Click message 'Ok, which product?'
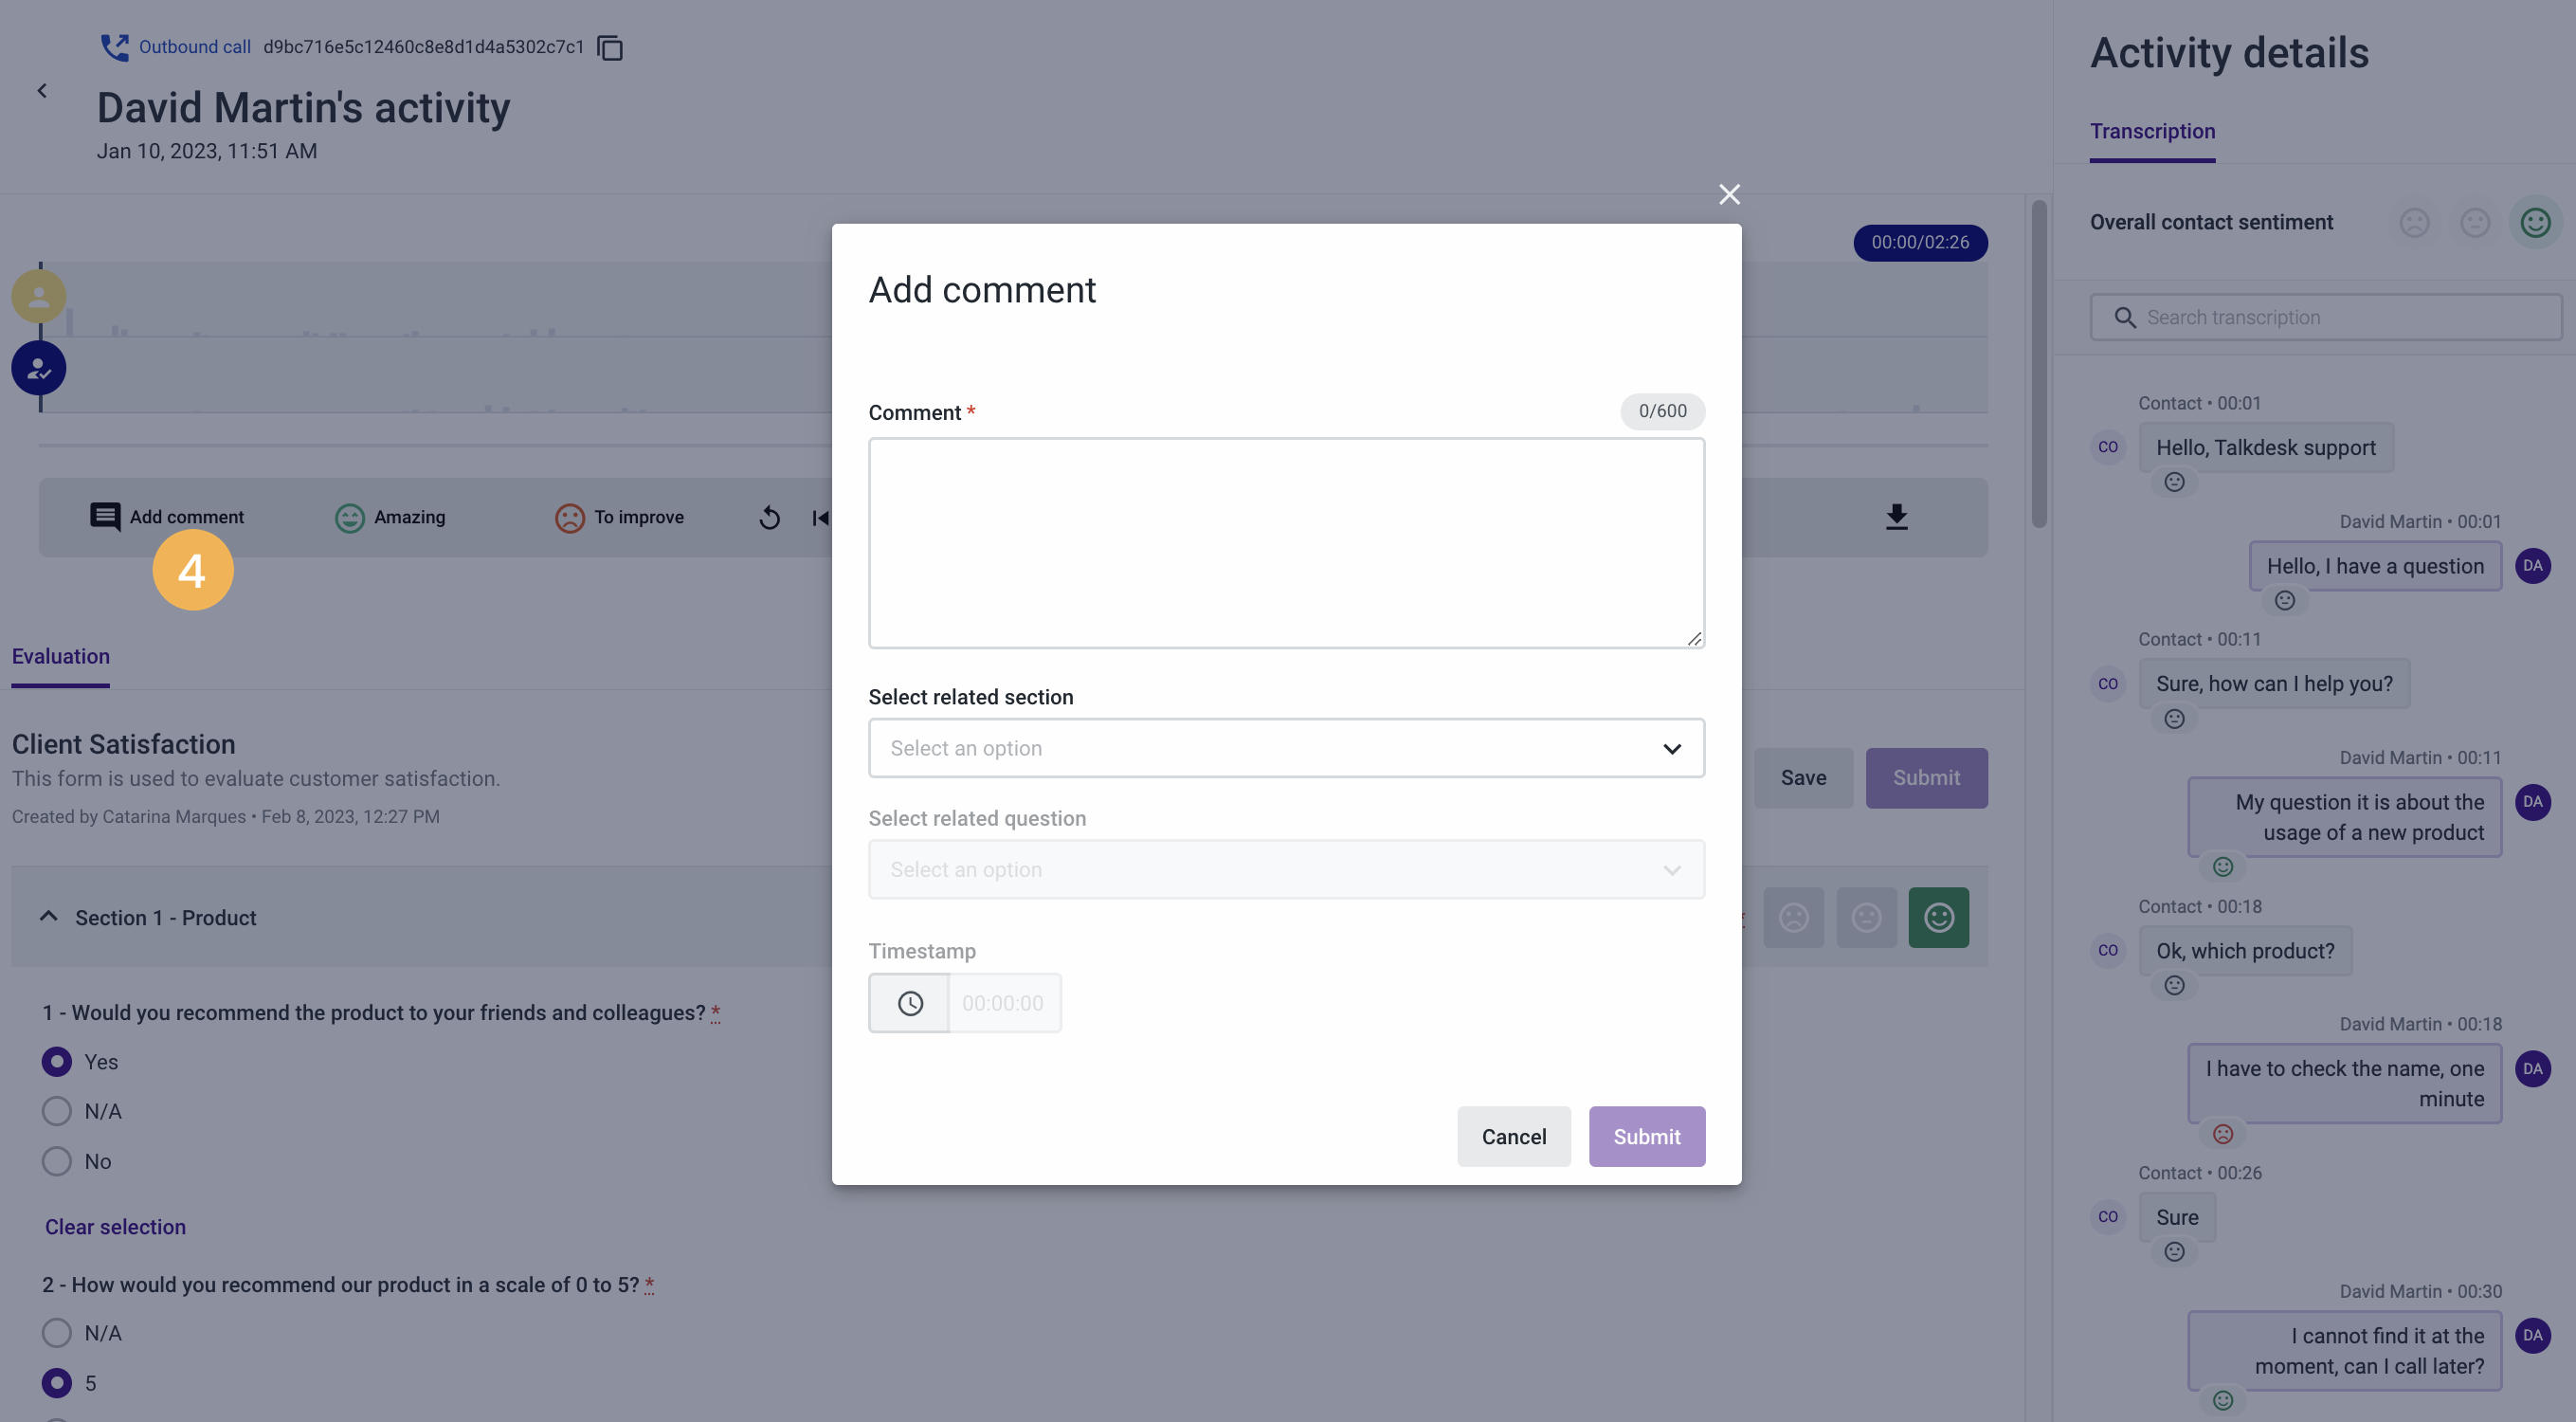Image resolution: width=2576 pixels, height=1422 pixels. 2245,950
